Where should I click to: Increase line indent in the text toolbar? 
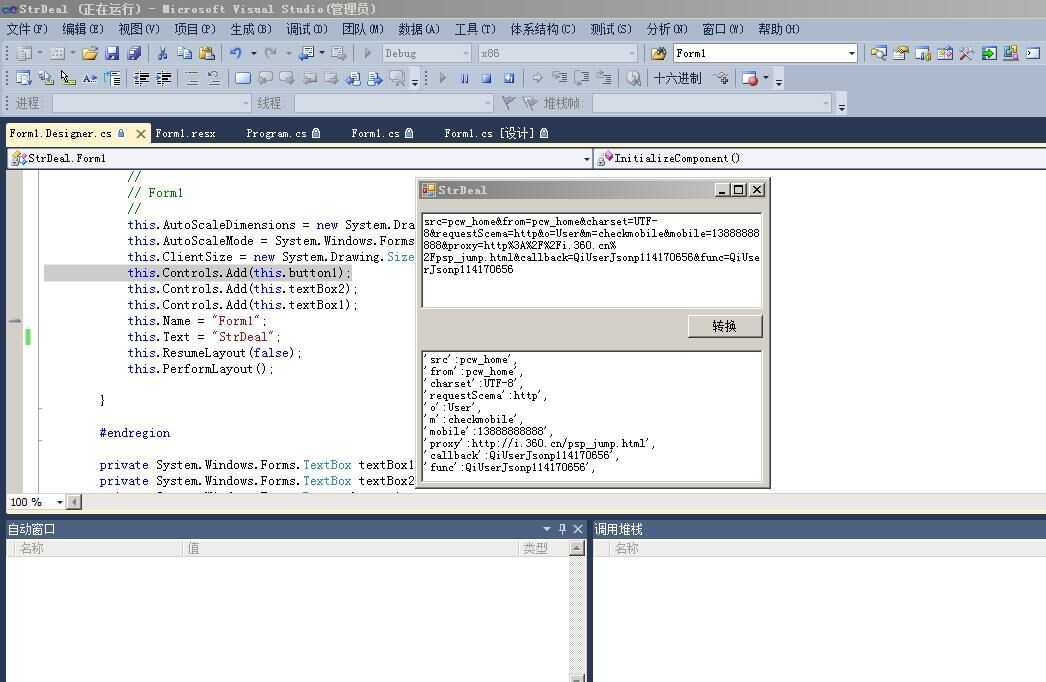(163, 79)
